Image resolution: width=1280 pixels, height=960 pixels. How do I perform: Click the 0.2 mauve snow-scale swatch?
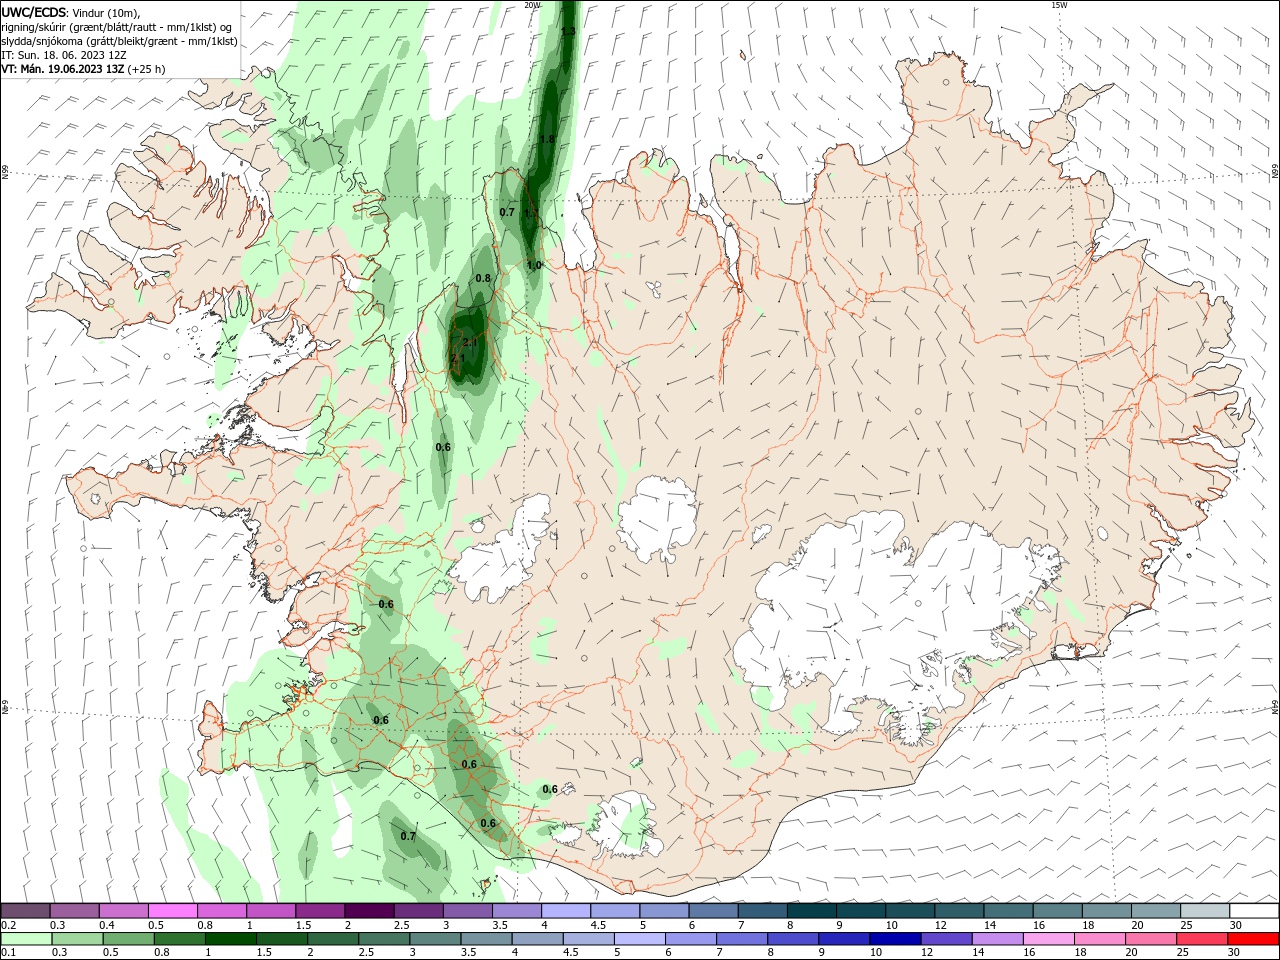click(25, 911)
